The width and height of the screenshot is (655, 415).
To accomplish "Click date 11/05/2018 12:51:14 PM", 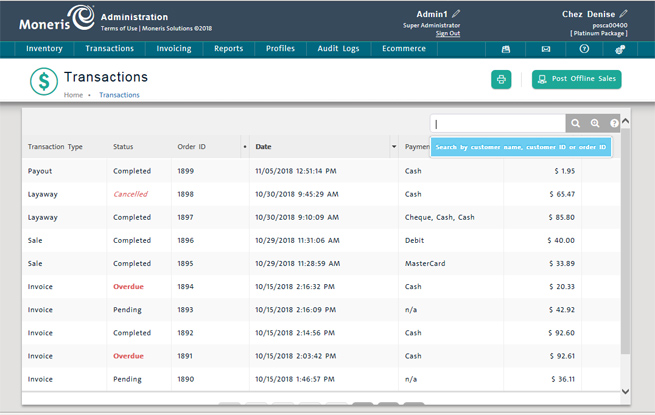I will point(296,171).
